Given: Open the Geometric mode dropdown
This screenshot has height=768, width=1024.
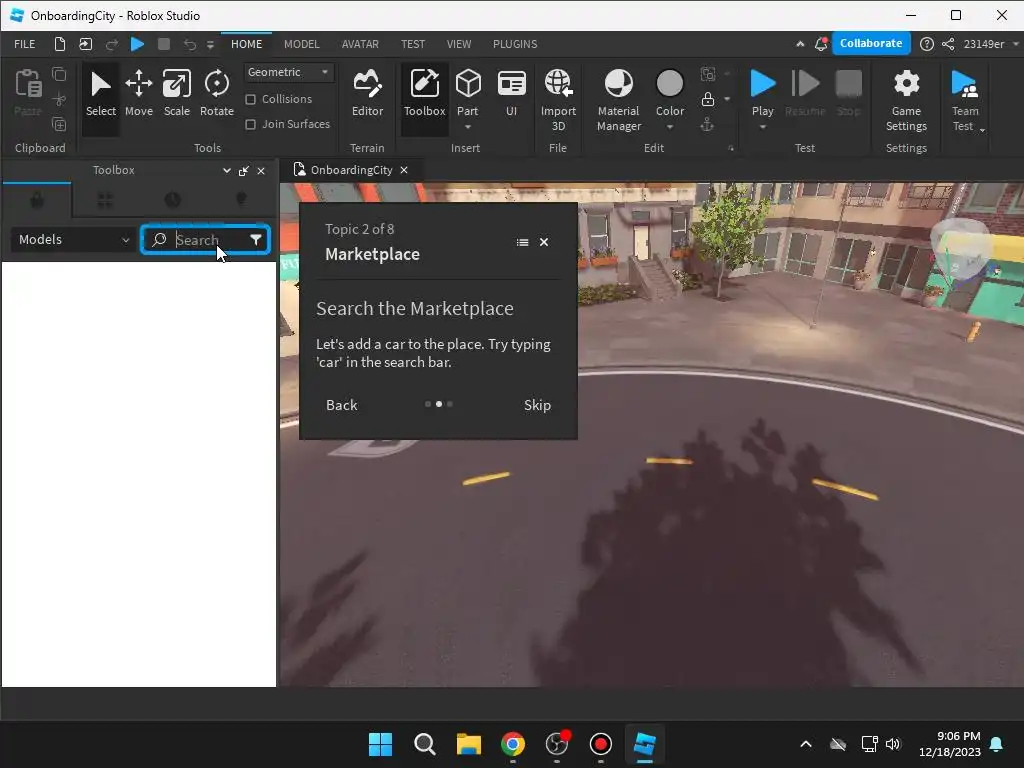Looking at the screenshot, I should click(289, 72).
